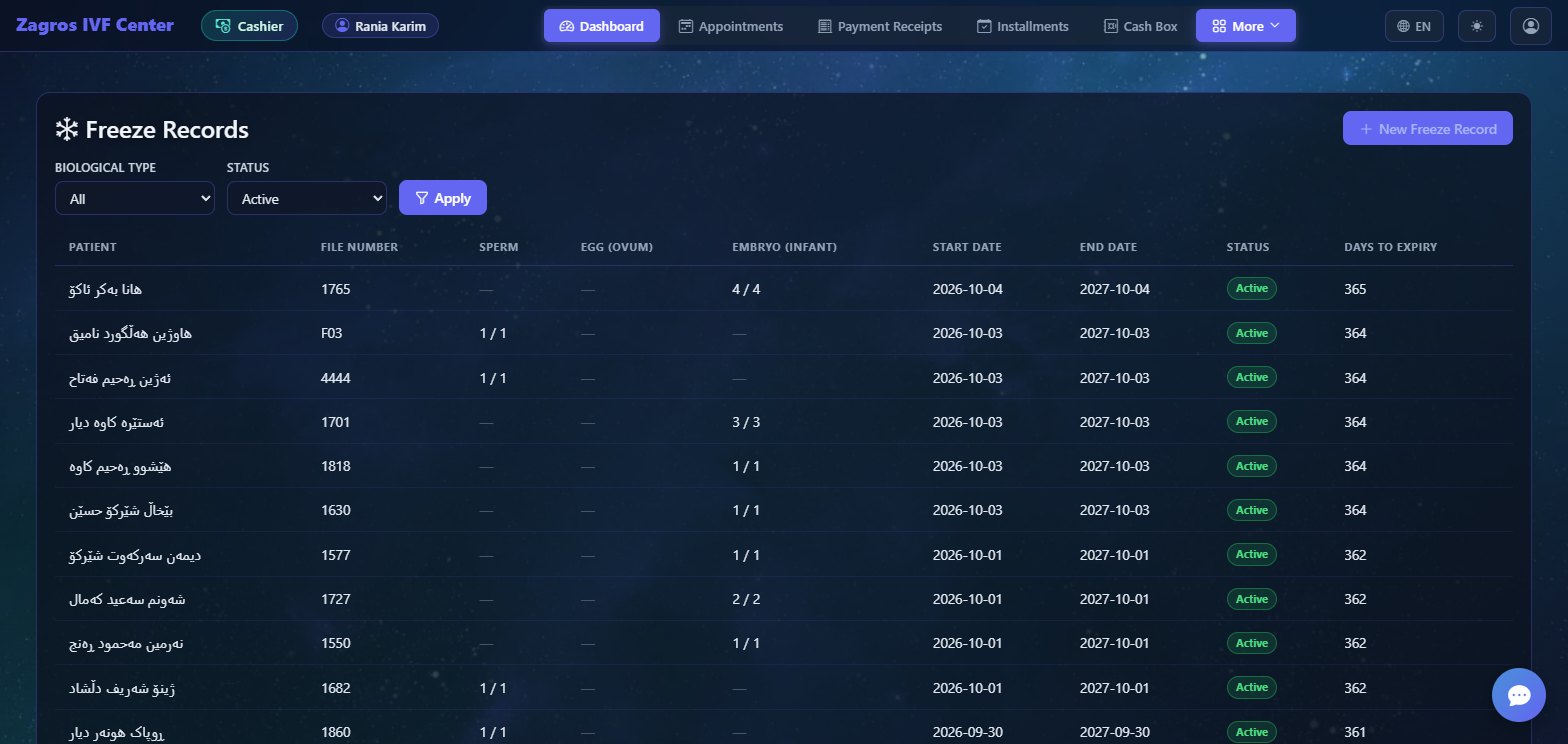Click the snowflake icon beside Freeze Records

pos(66,129)
